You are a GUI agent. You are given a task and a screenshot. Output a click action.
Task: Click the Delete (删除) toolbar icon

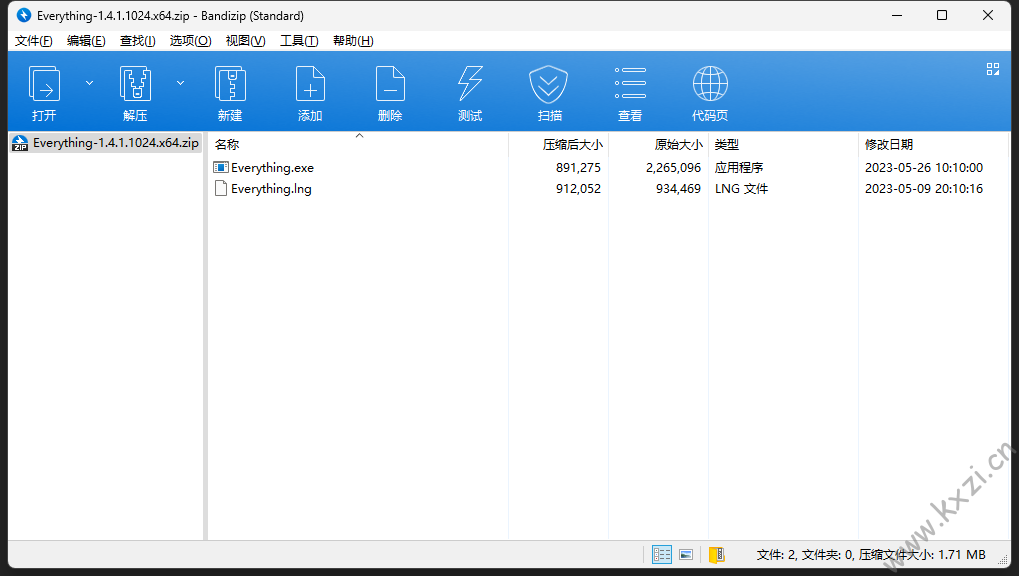click(x=390, y=84)
